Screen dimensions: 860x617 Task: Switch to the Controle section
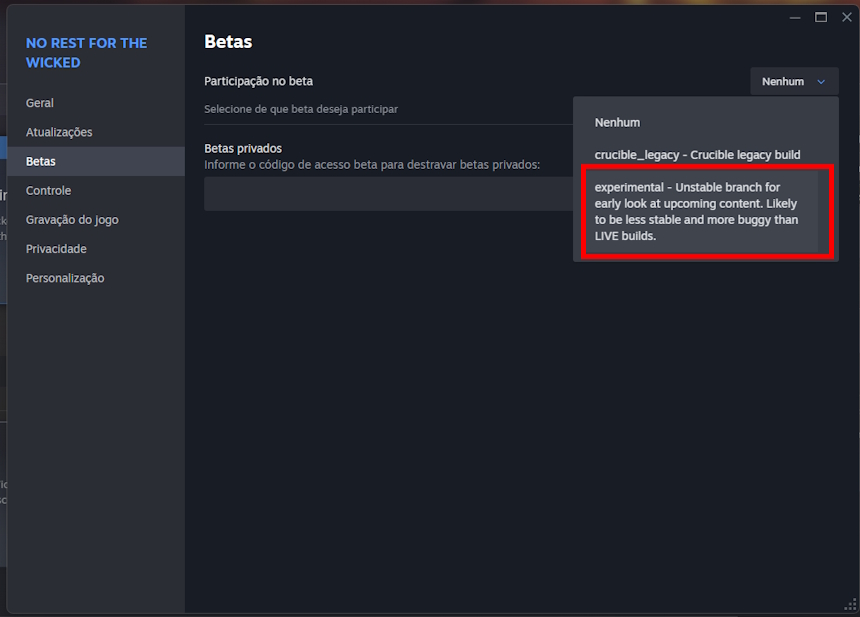point(48,190)
